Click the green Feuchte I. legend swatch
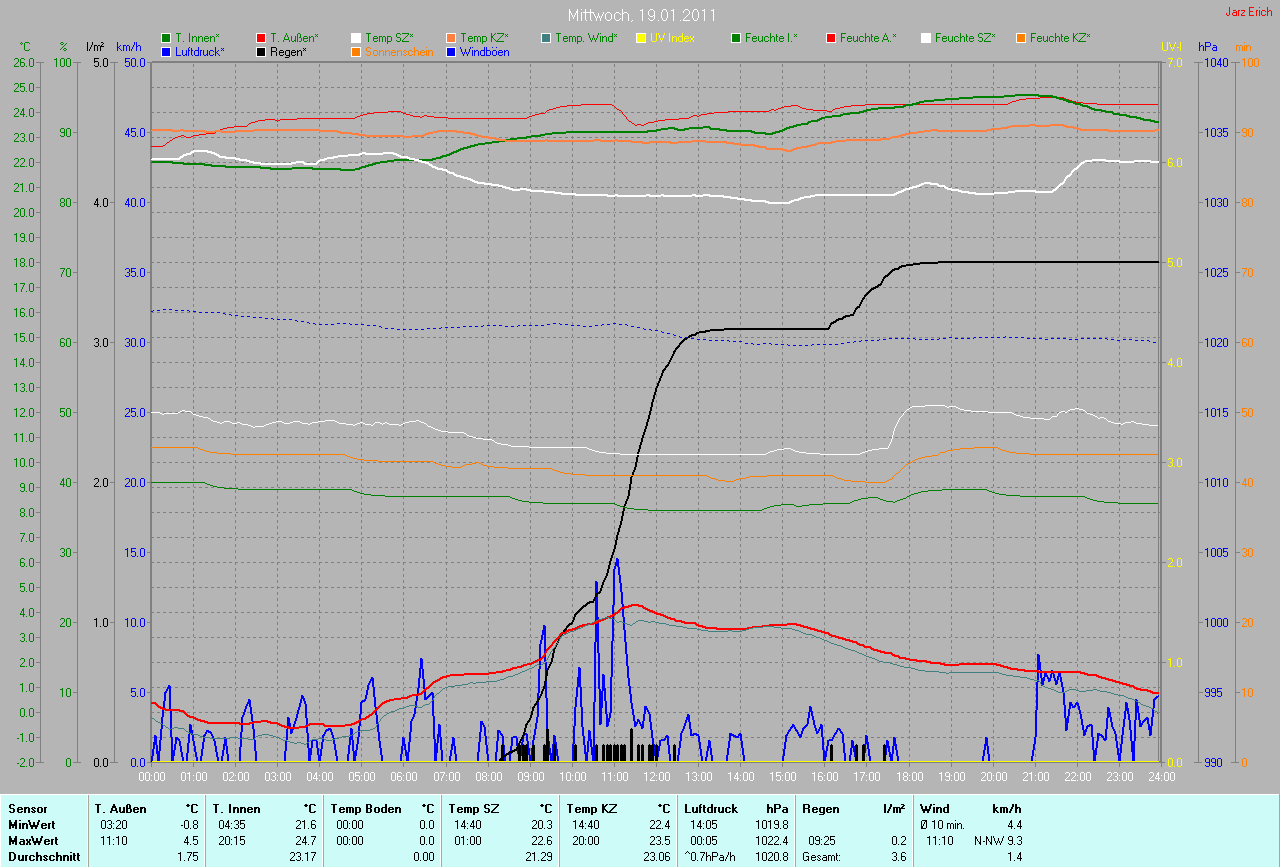 [736, 38]
